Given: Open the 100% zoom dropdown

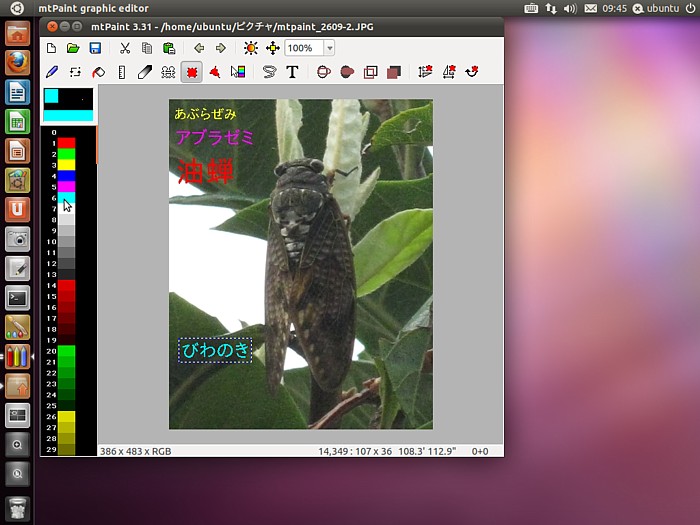Looking at the screenshot, I should [x=329, y=48].
